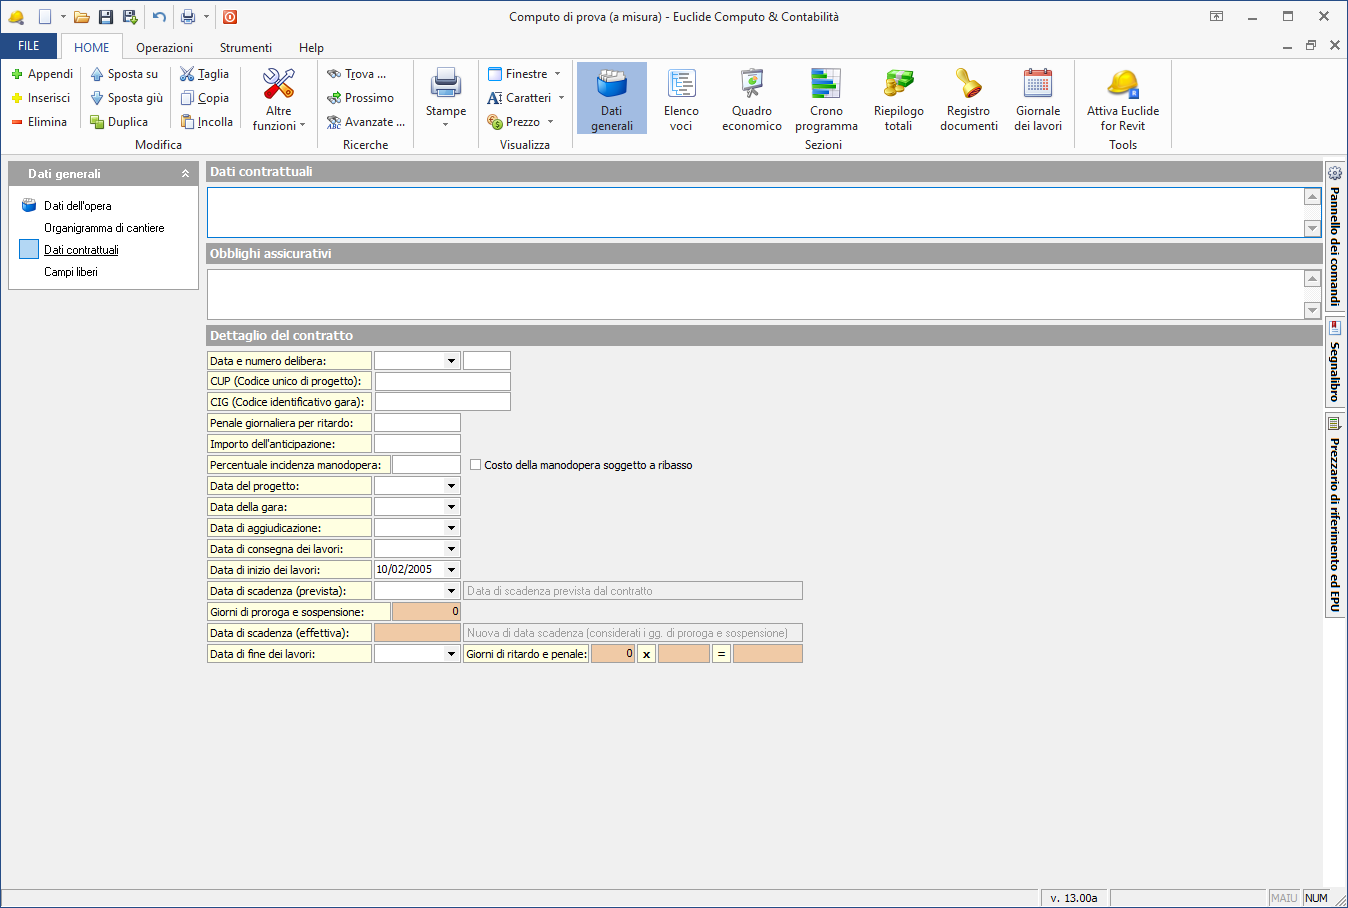Open the Data di inizio dei lavori dropdown
The width and height of the screenshot is (1348, 908).
(x=451, y=570)
